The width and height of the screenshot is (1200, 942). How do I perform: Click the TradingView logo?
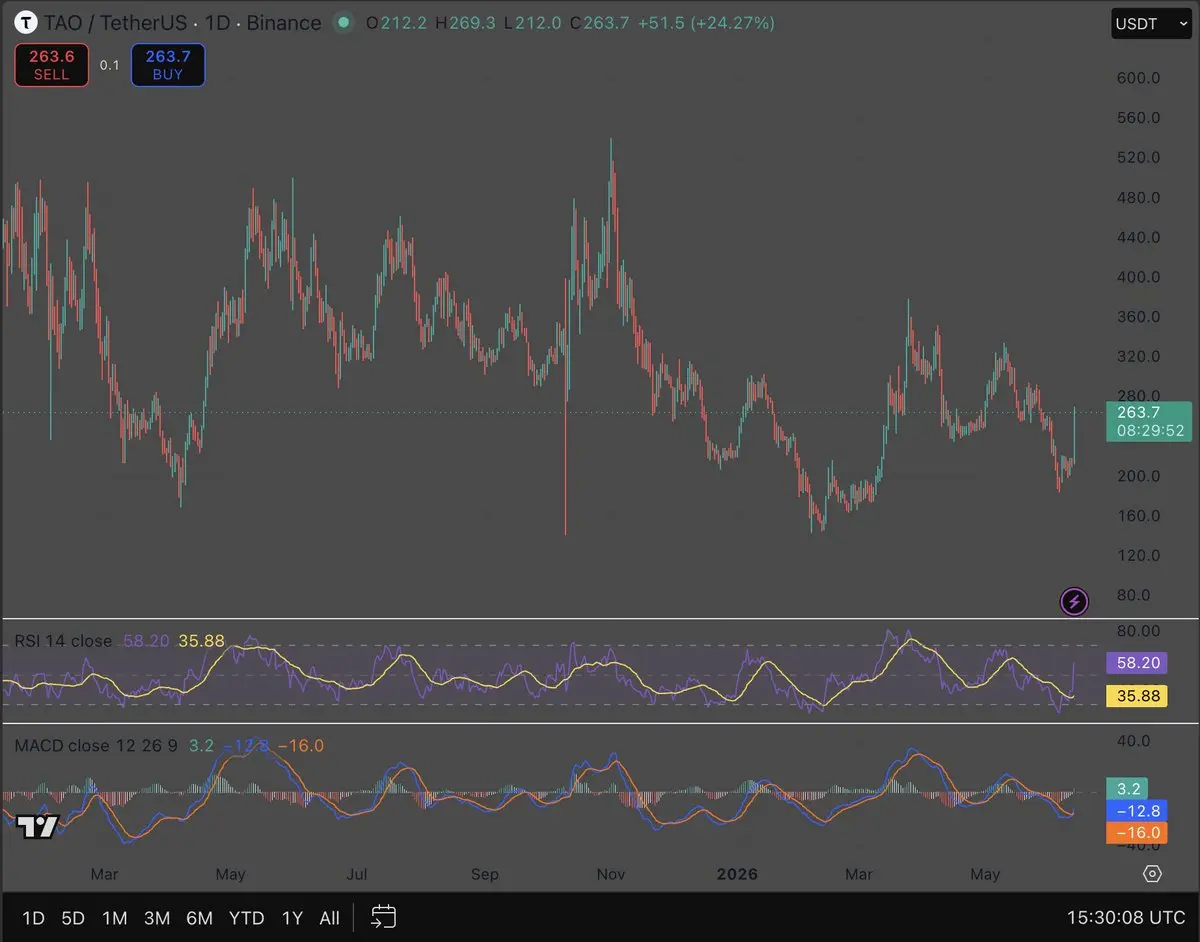(37, 826)
